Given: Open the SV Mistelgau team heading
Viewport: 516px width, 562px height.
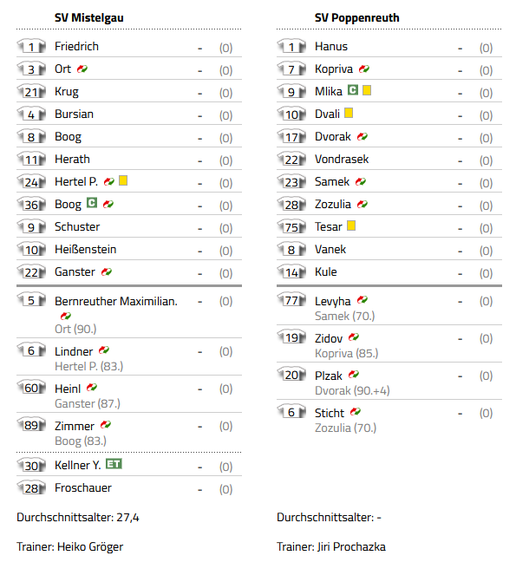Looking at the screenshot, I should (89, 18).
